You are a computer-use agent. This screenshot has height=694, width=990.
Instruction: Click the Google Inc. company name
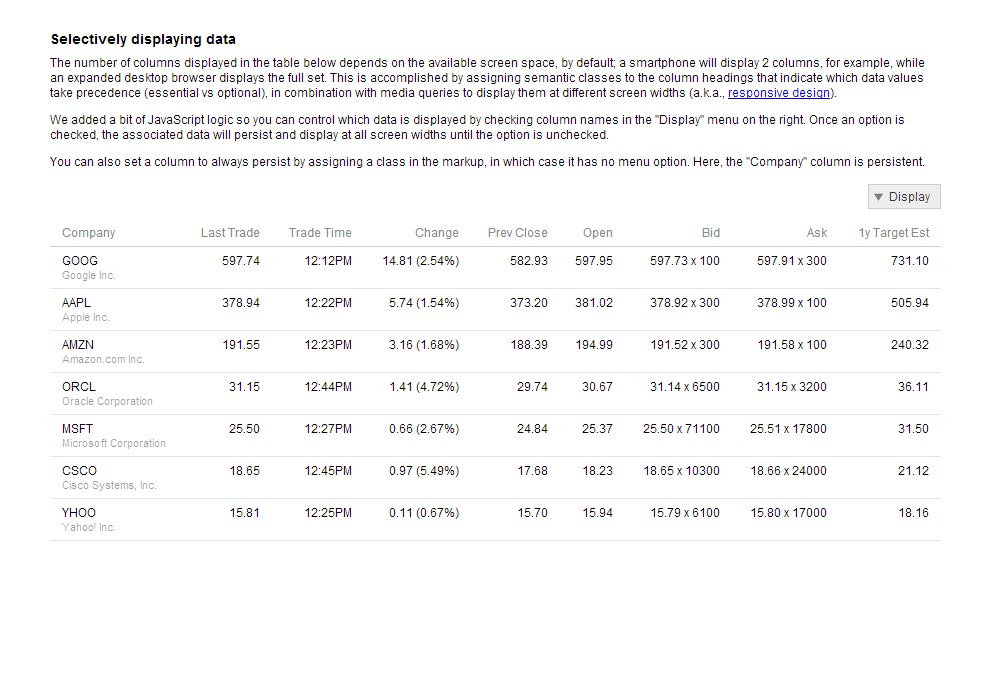click(x=88, y=275)
